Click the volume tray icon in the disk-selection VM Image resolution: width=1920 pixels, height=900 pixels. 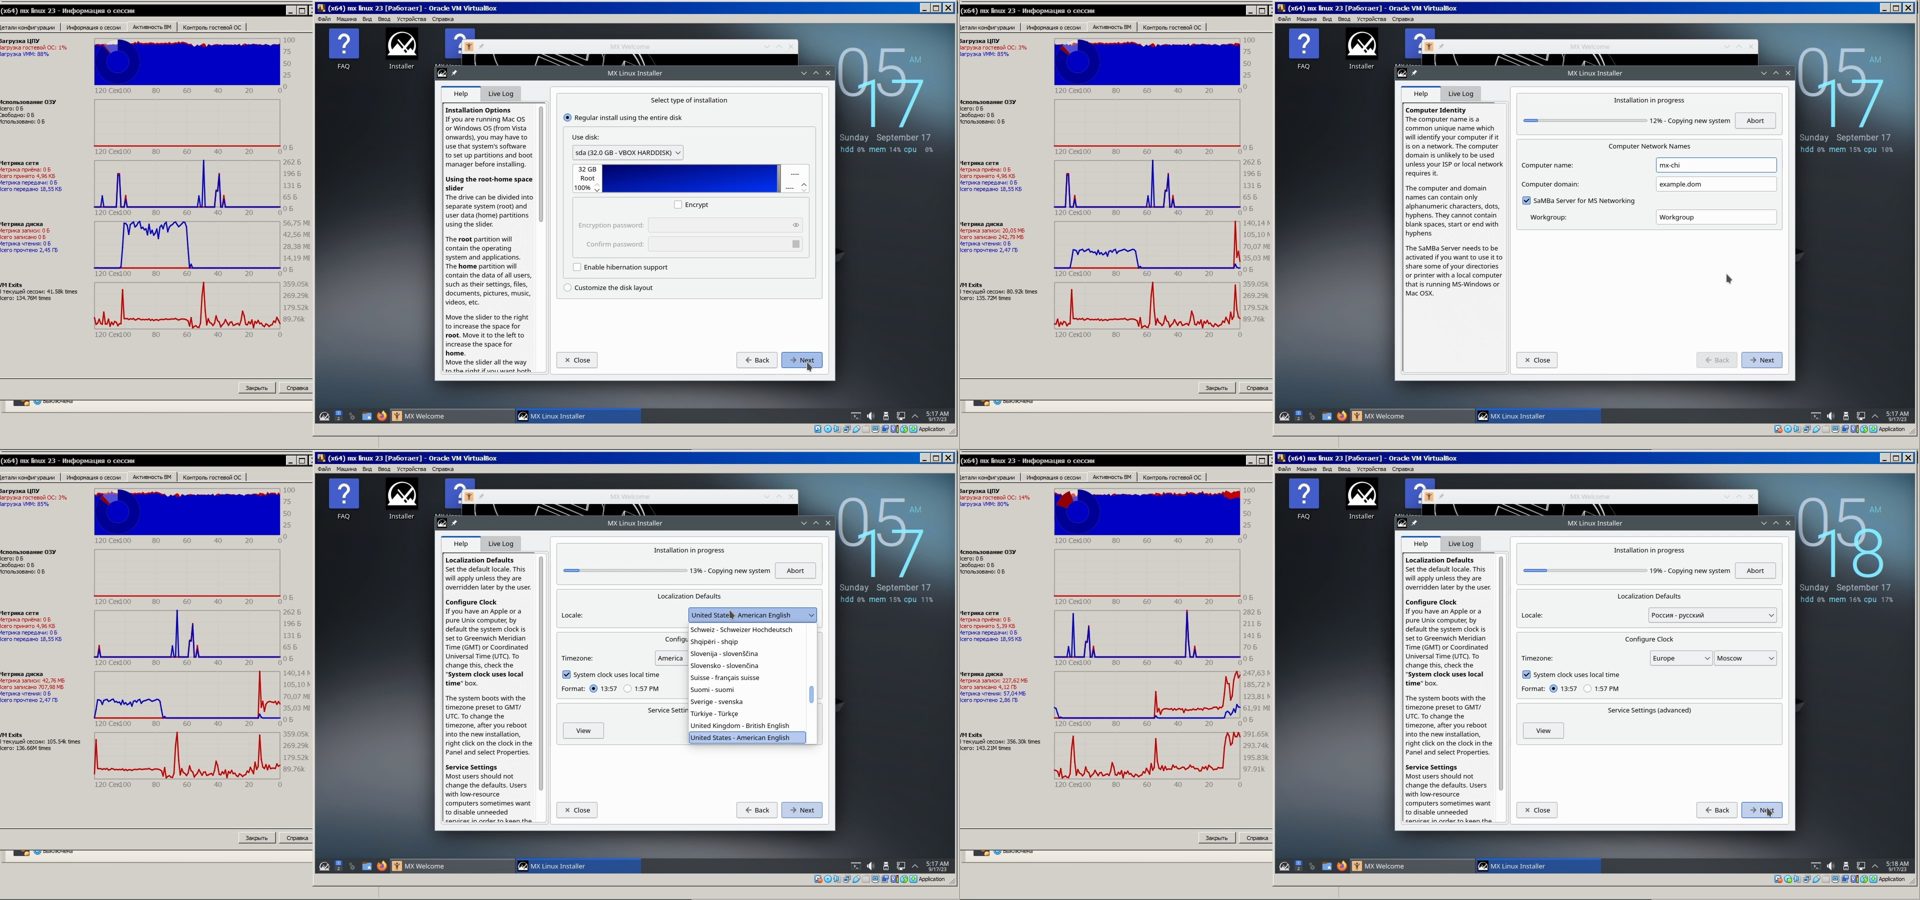pos(870,416)
